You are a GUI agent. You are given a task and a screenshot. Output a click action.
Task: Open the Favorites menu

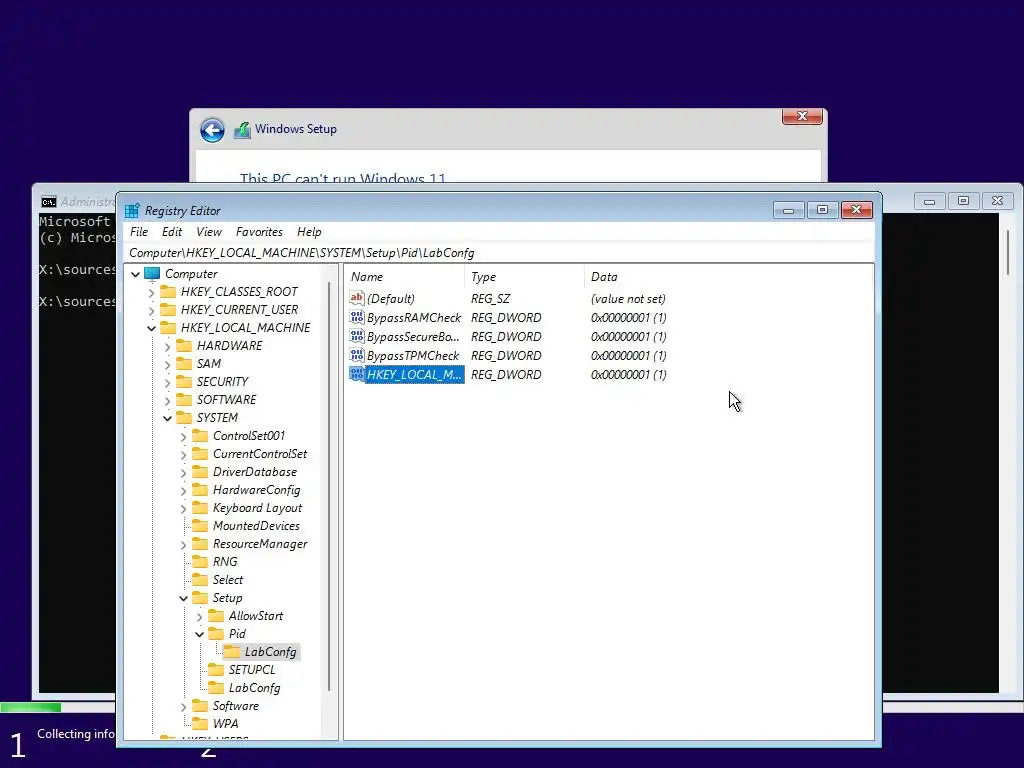pyautogui.click(x=259, y=232)
